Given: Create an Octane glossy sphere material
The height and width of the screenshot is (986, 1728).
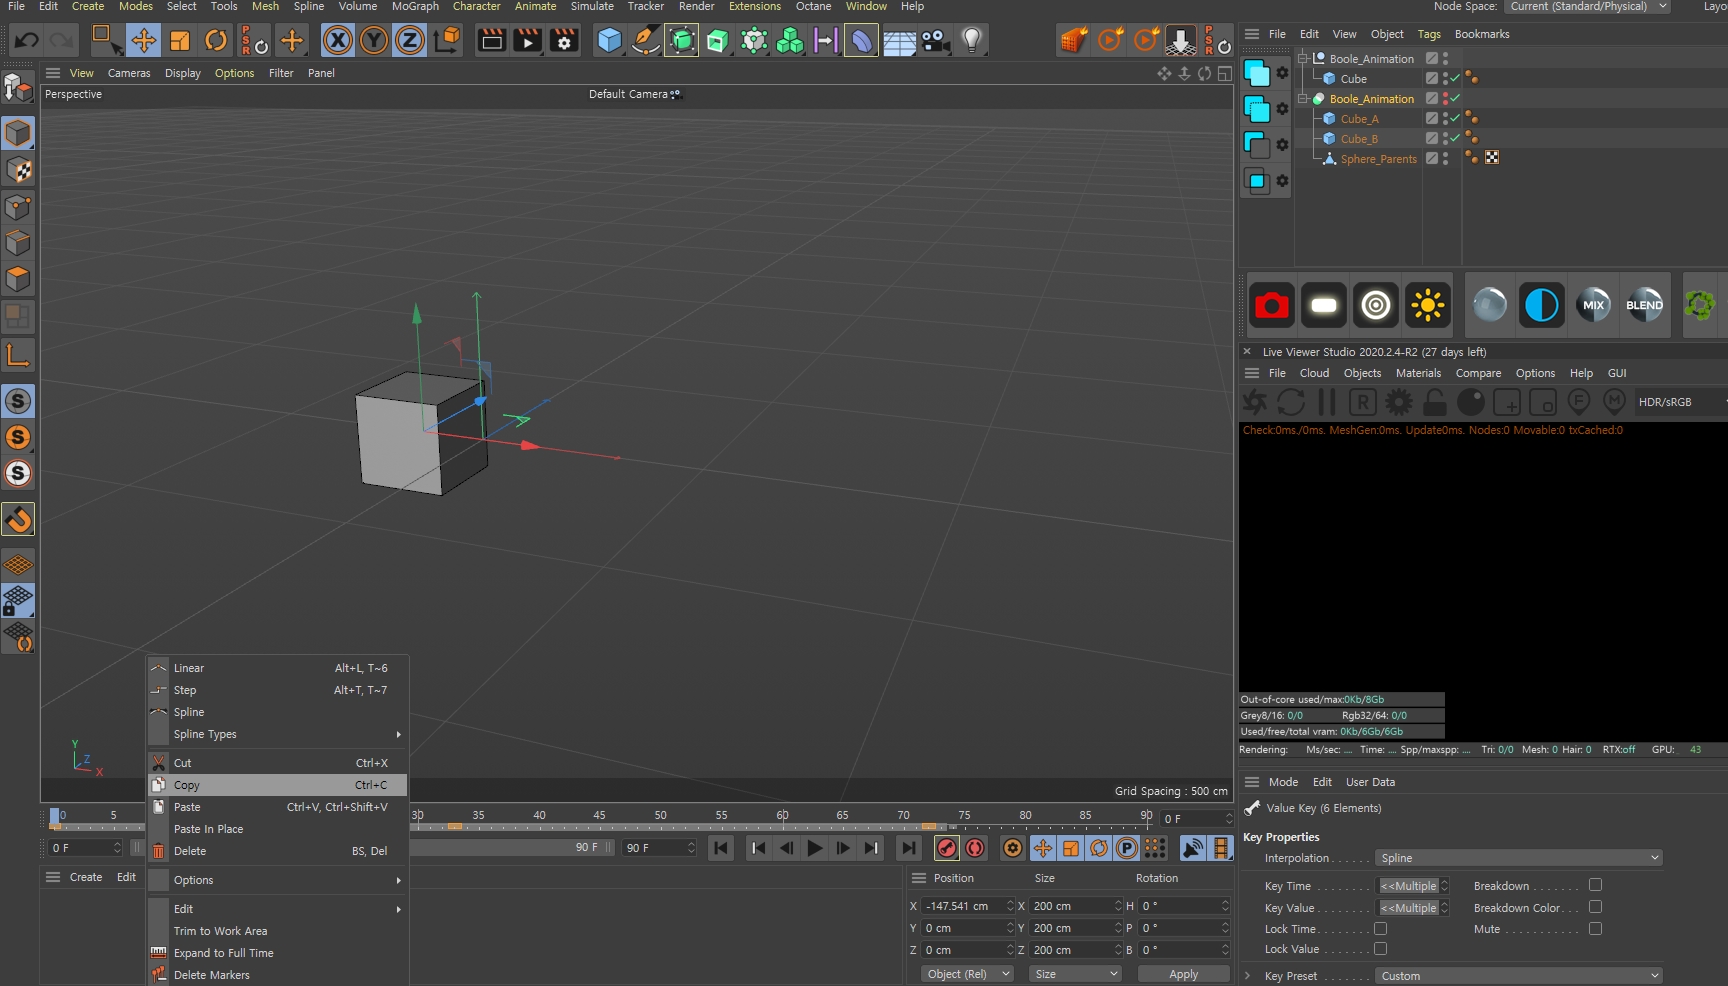Looking at the screenshot, I should pyautogui.click(x=1490, y=305).
